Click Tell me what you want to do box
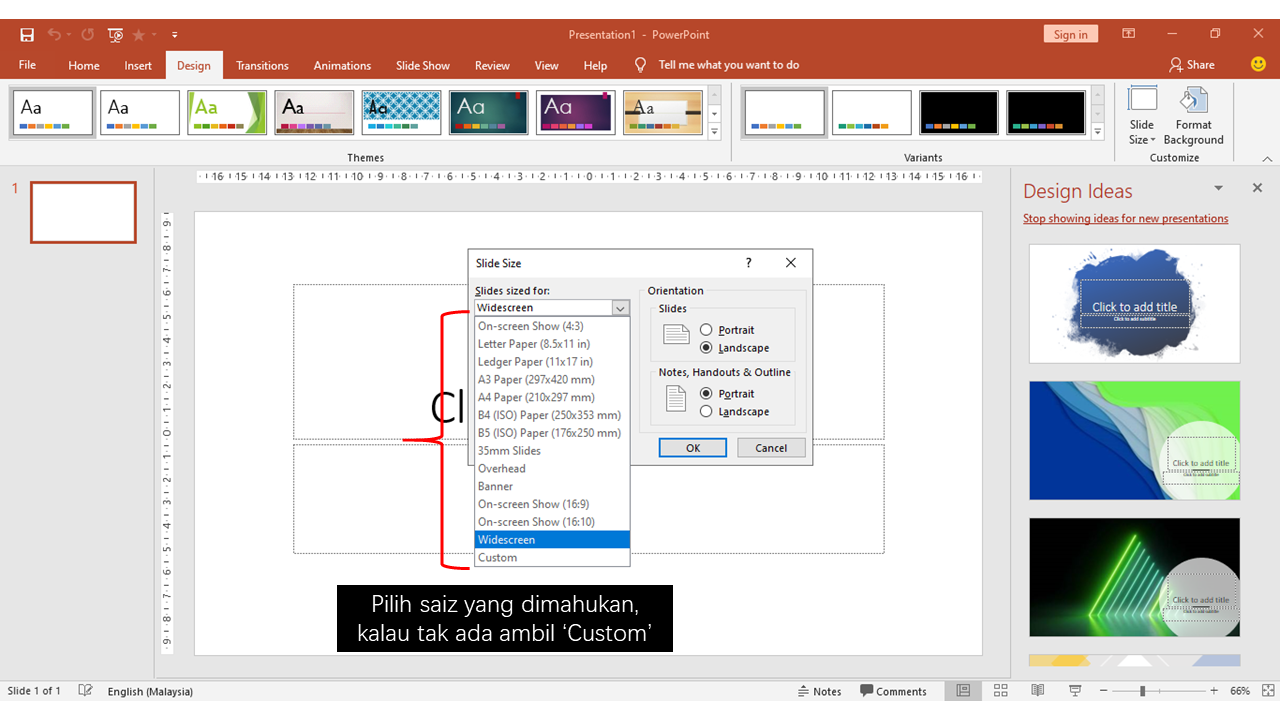The image size is (1280, 720). click(x=729, y=65)
